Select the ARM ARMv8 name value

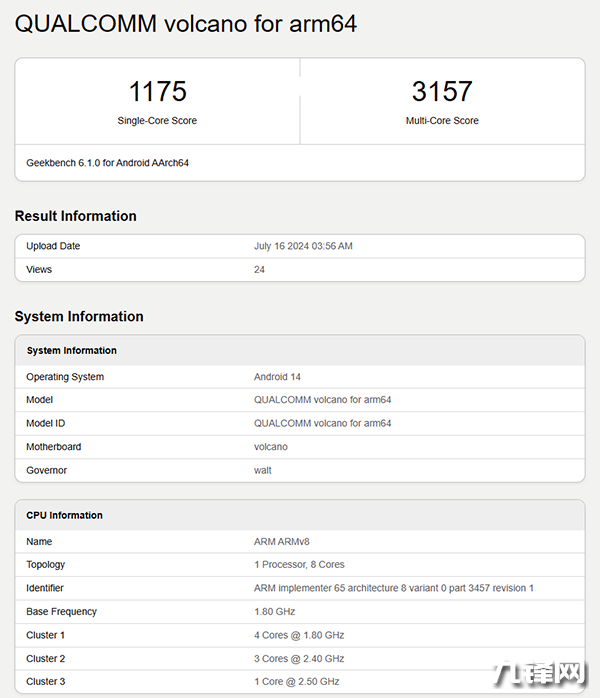[x=282, y=542]
